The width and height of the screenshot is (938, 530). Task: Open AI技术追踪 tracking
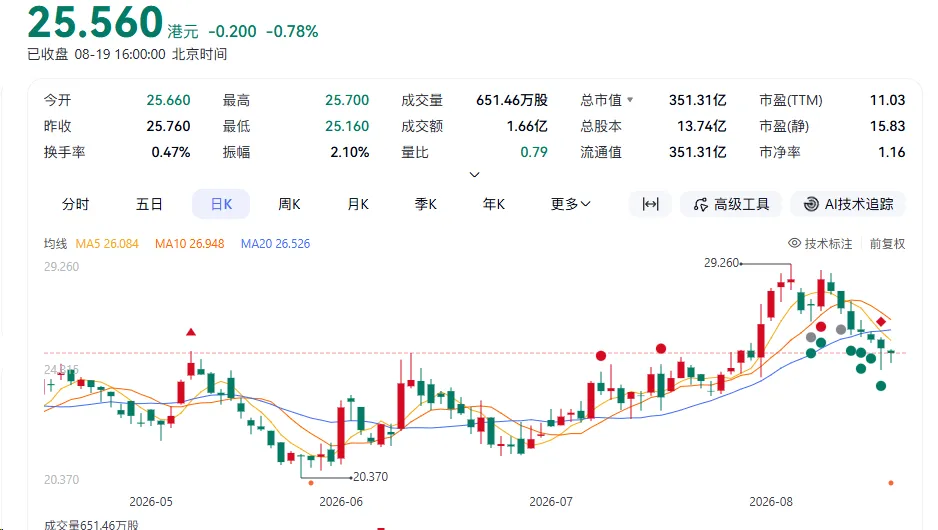[848, 204]
